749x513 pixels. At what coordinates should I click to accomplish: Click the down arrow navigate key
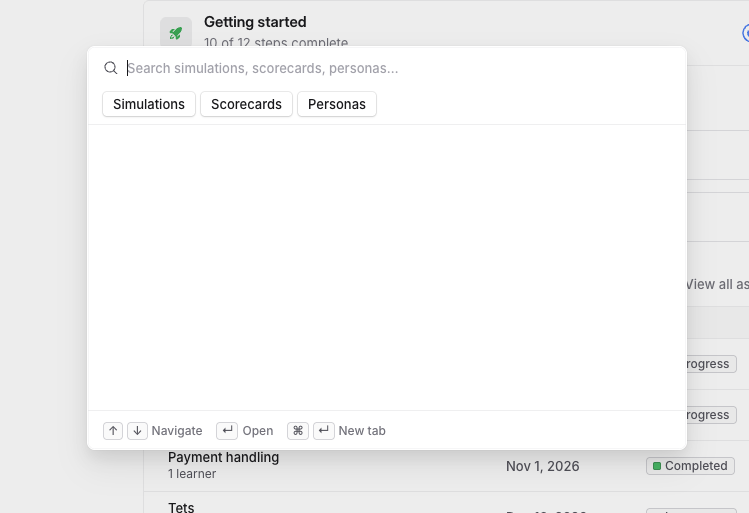point(137,431)
